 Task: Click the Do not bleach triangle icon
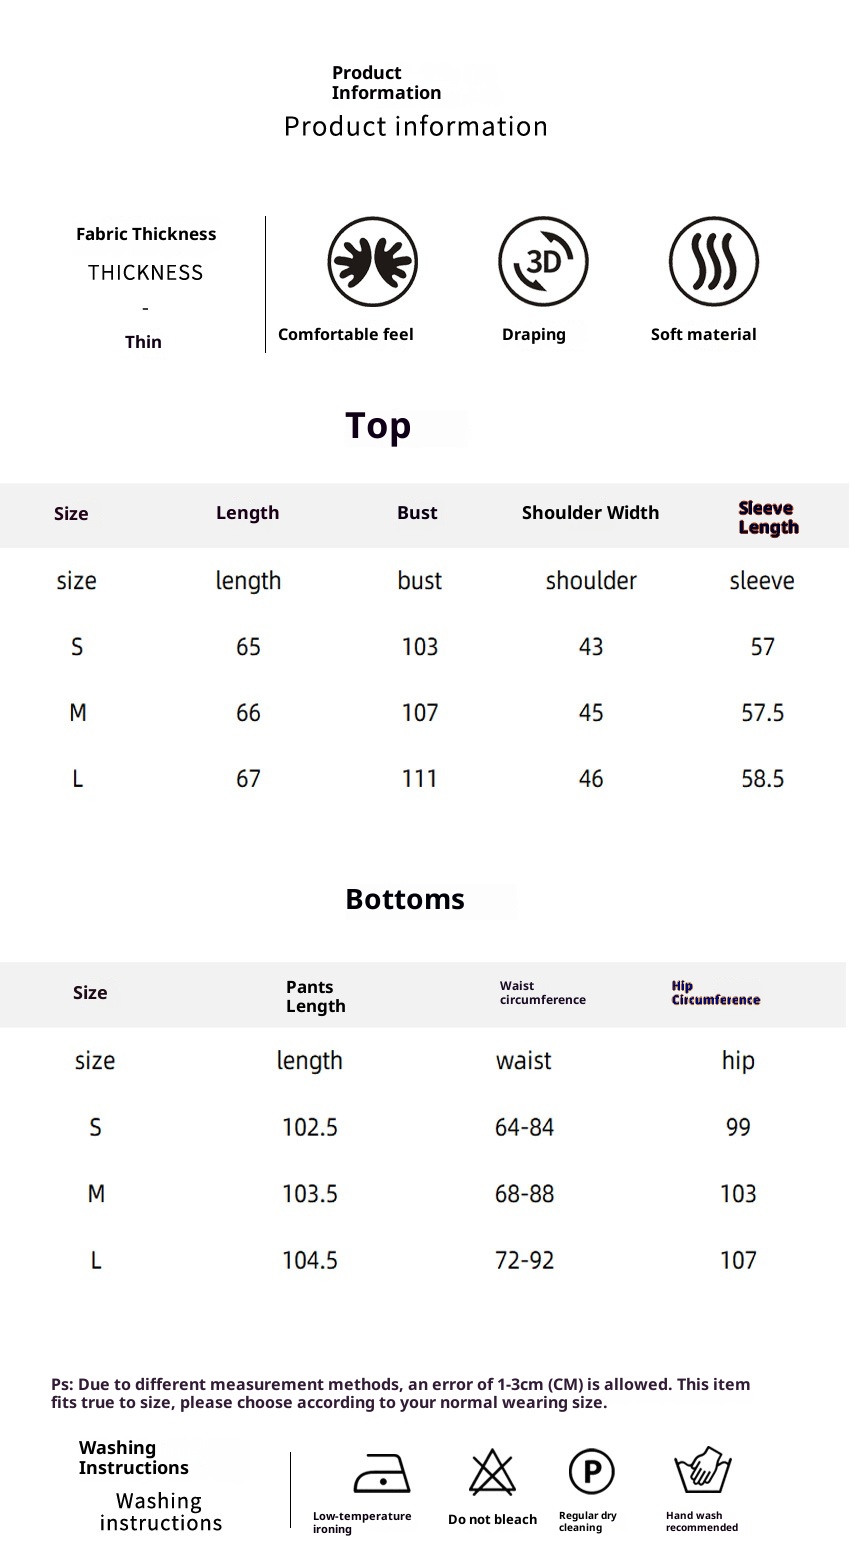pos(492,1472)
